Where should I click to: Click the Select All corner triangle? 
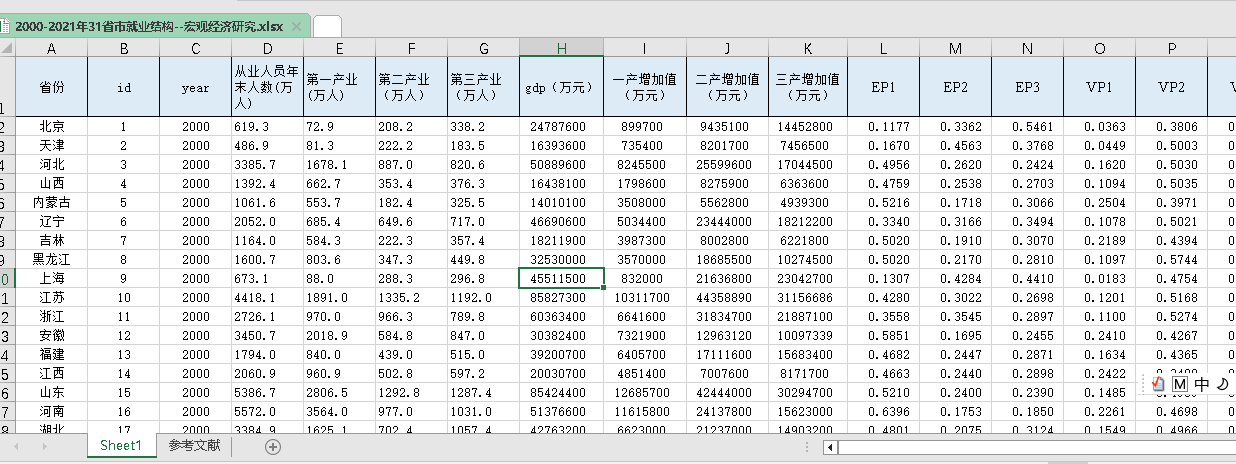pos(7,48)
